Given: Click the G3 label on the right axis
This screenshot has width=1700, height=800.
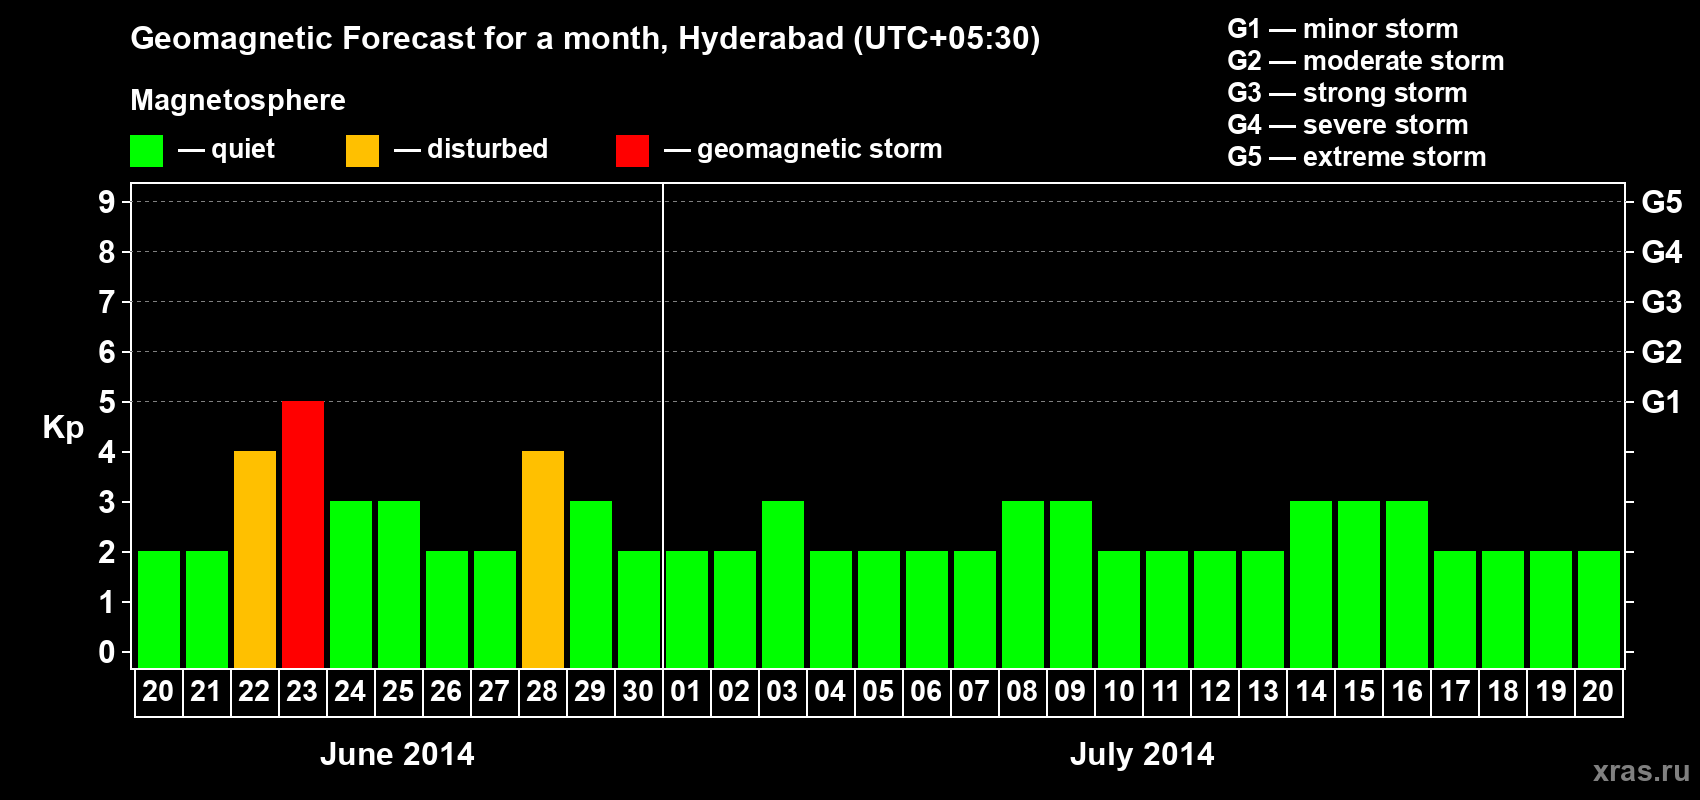Looking at the screenshot, I should point(1662,302).
